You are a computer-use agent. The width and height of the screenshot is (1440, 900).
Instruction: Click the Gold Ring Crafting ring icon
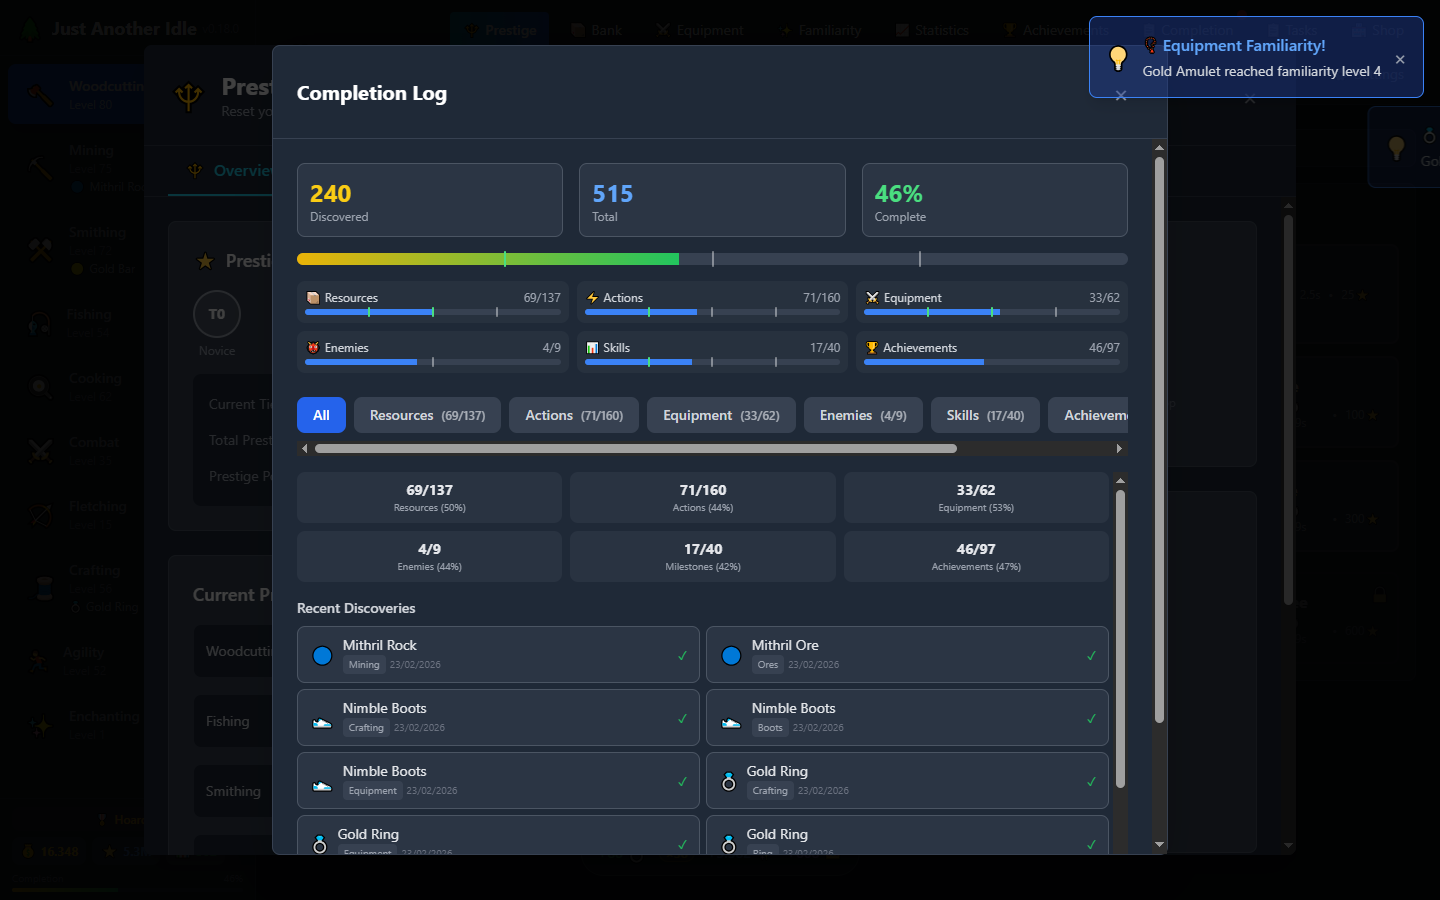pyautogui.click(x=729, y=782)
